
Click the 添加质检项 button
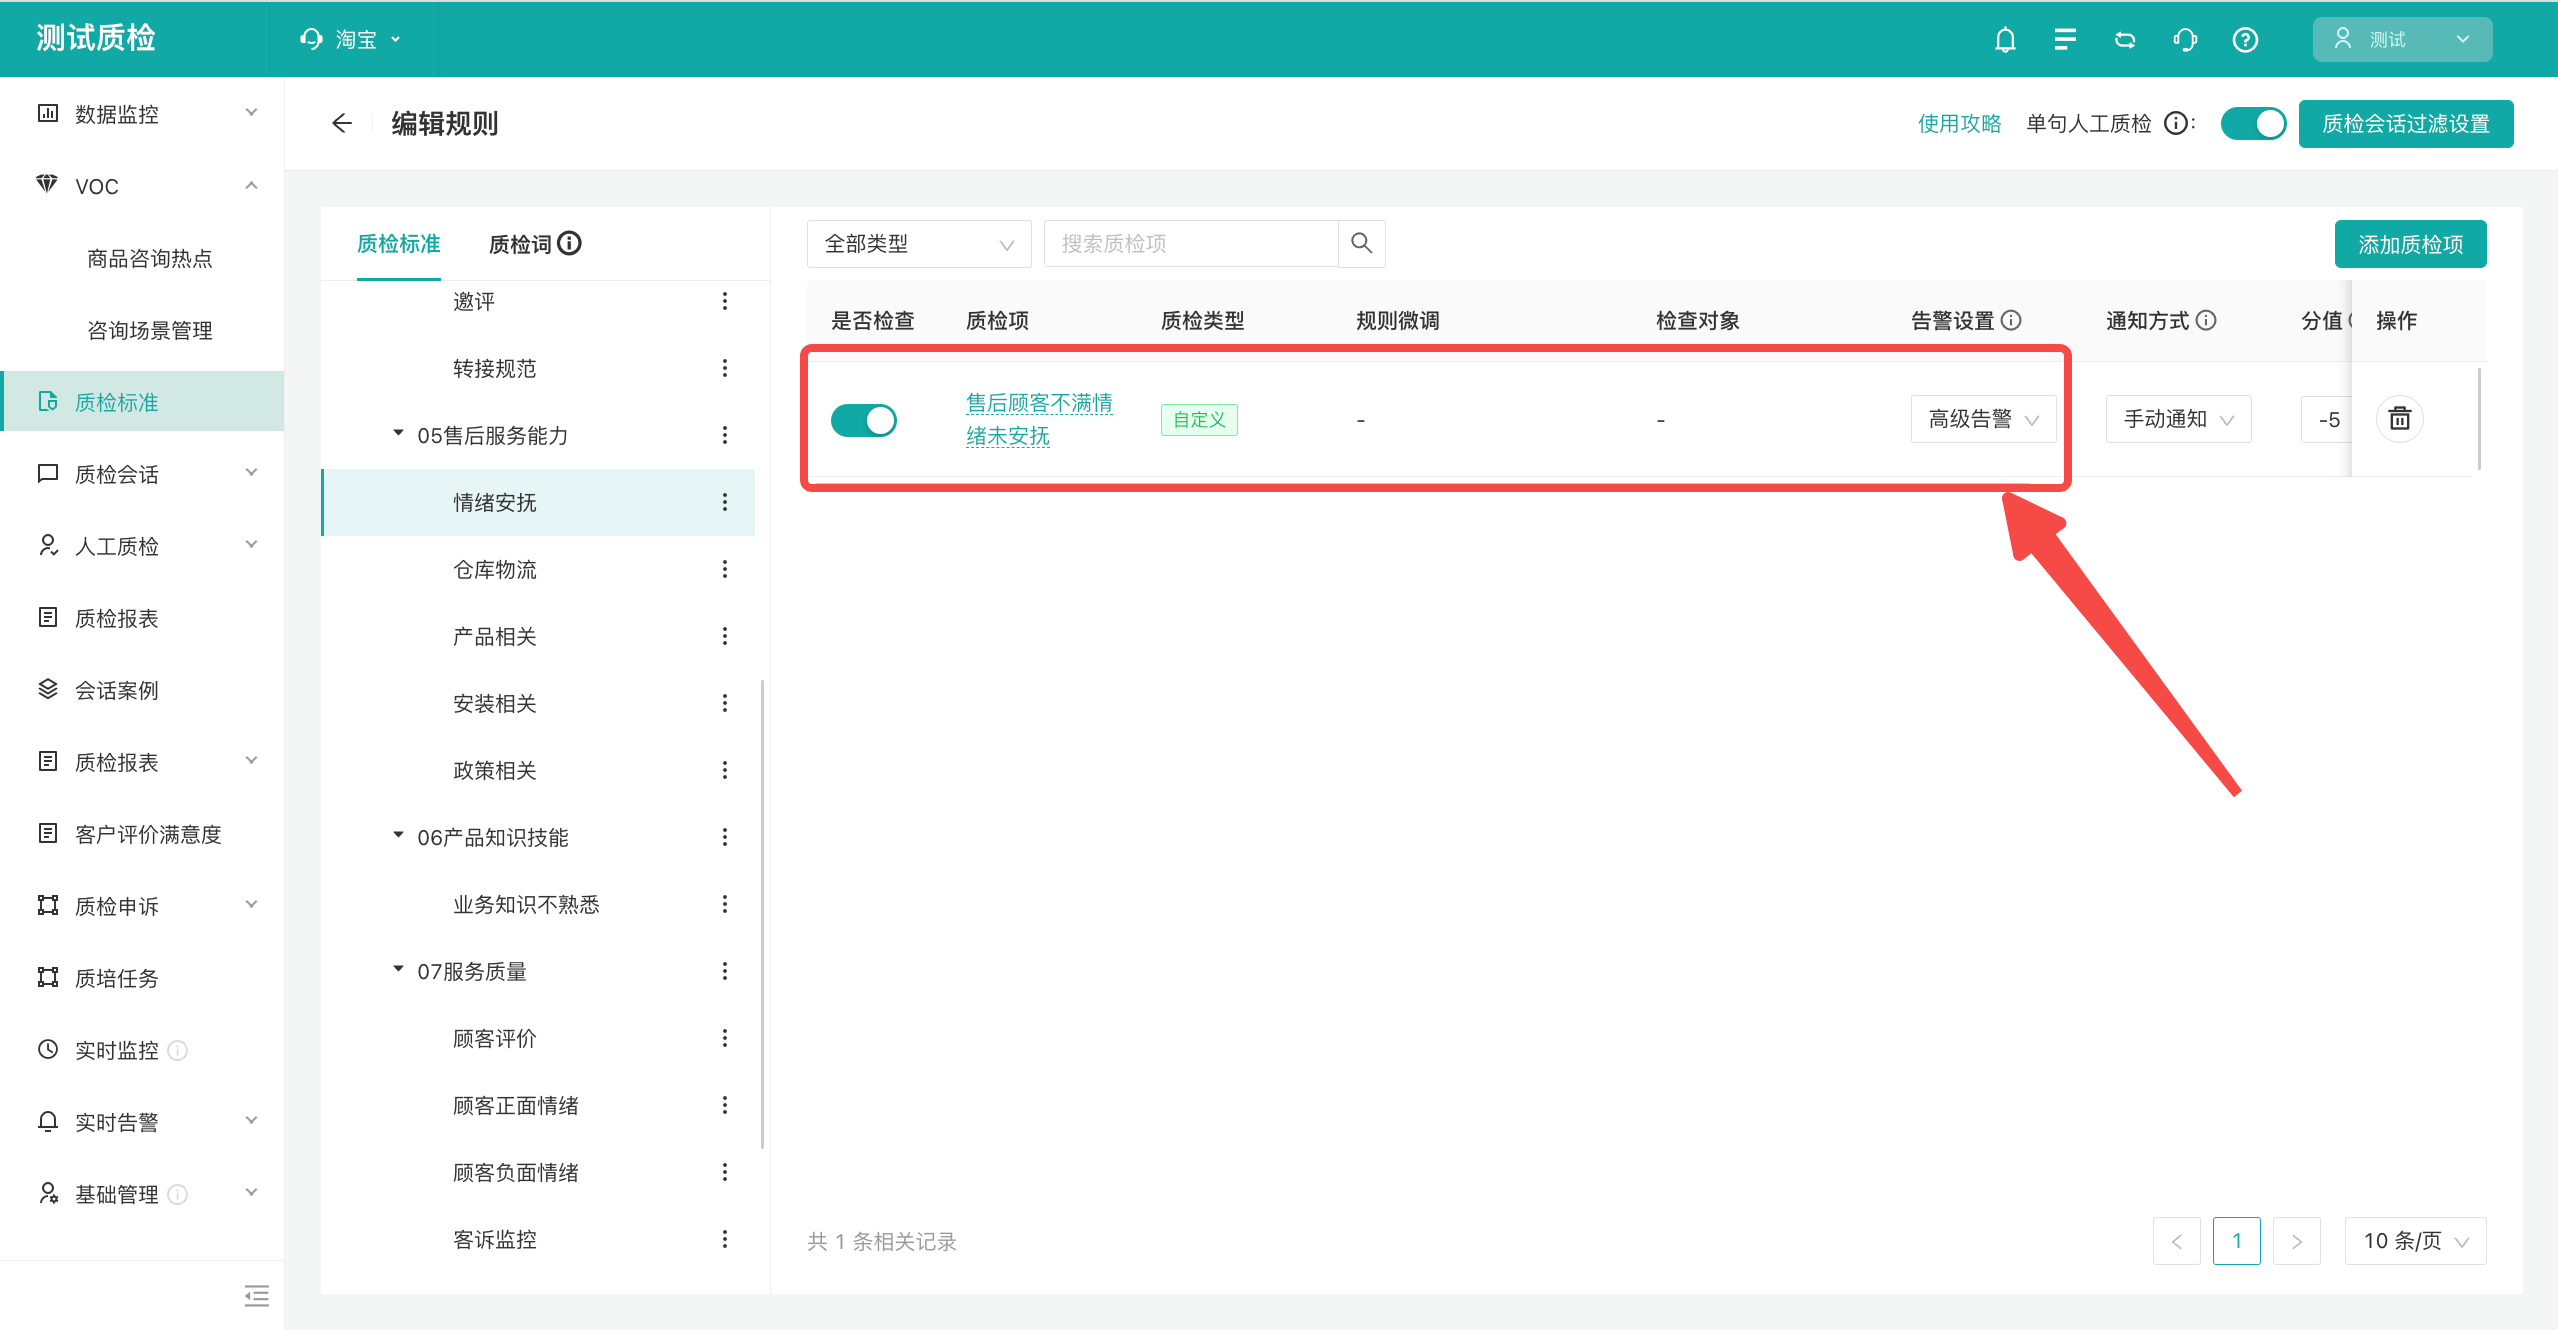tap(2410, 244)
